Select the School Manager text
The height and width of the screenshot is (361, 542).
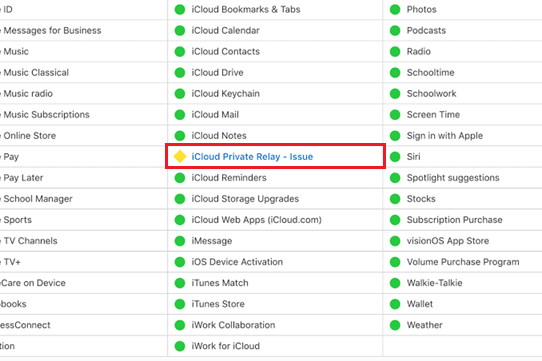point(38,199)
